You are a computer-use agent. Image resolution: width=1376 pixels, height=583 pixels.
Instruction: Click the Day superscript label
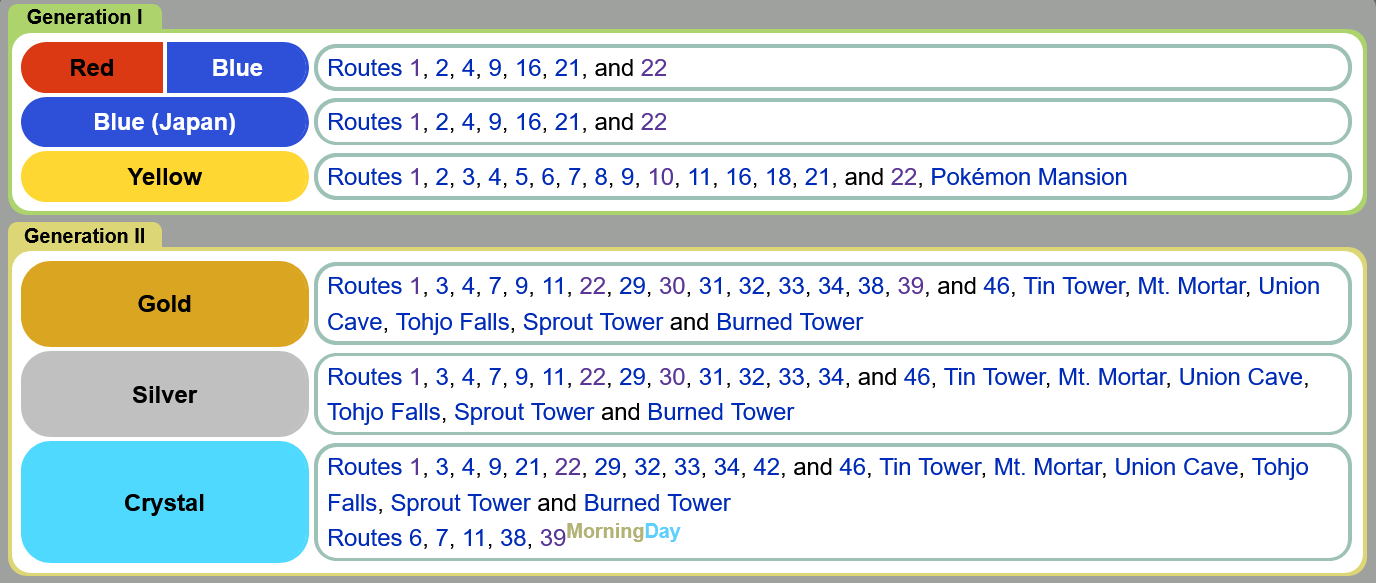(x=662, y=531)
